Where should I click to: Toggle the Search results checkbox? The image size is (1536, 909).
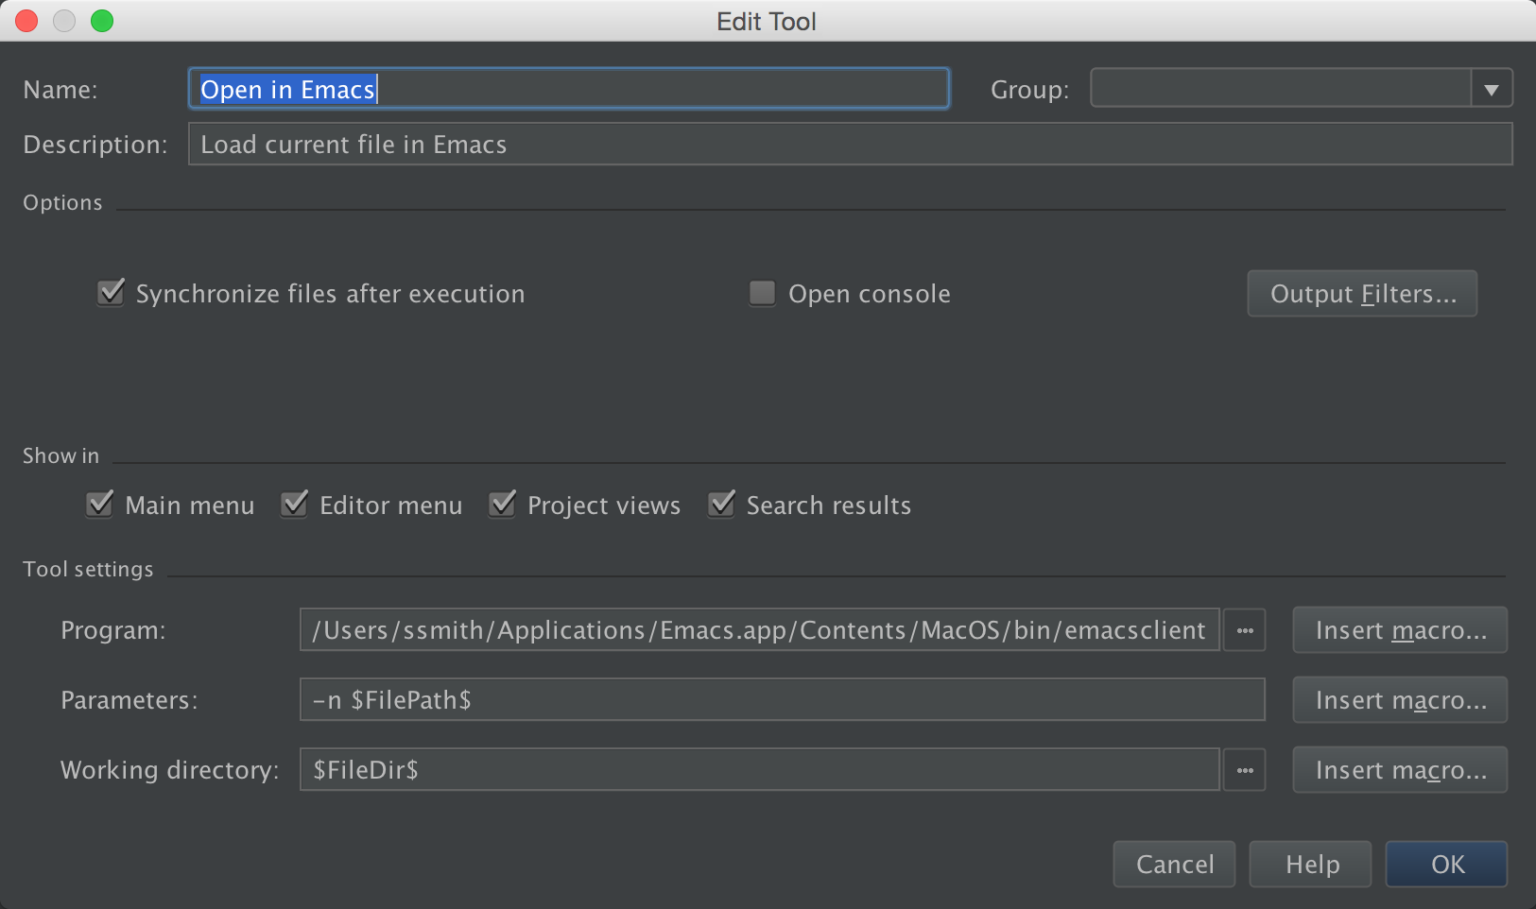pyautogui.click(x=722, y=505)
